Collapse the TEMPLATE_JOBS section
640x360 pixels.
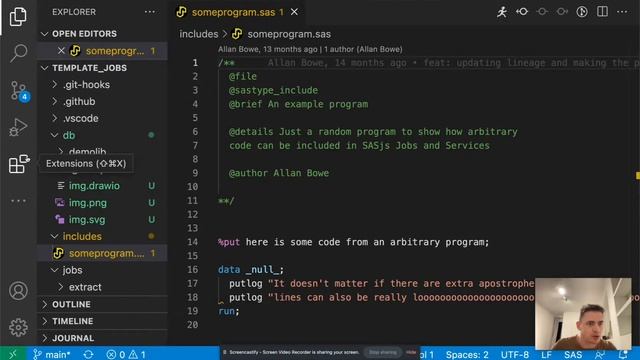coord(102,68)
